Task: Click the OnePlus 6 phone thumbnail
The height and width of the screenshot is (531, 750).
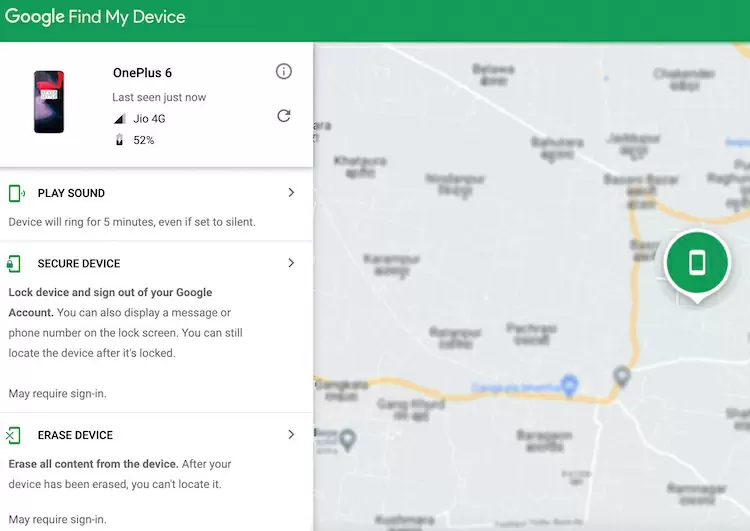Action: (49, 102)
